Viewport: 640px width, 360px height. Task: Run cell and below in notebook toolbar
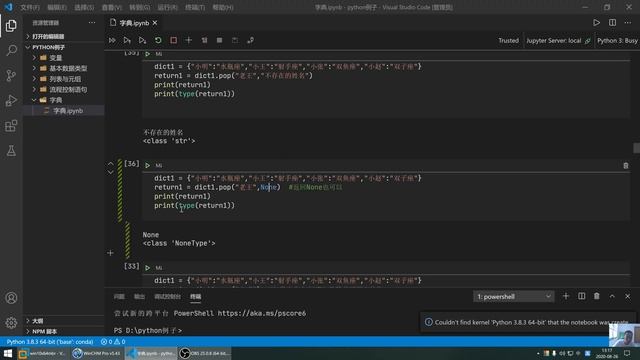coord(142,40)
